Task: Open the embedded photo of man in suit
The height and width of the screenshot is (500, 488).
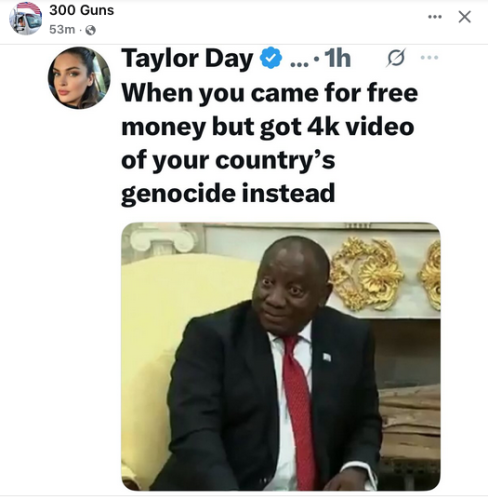Action: pos(281,356)
